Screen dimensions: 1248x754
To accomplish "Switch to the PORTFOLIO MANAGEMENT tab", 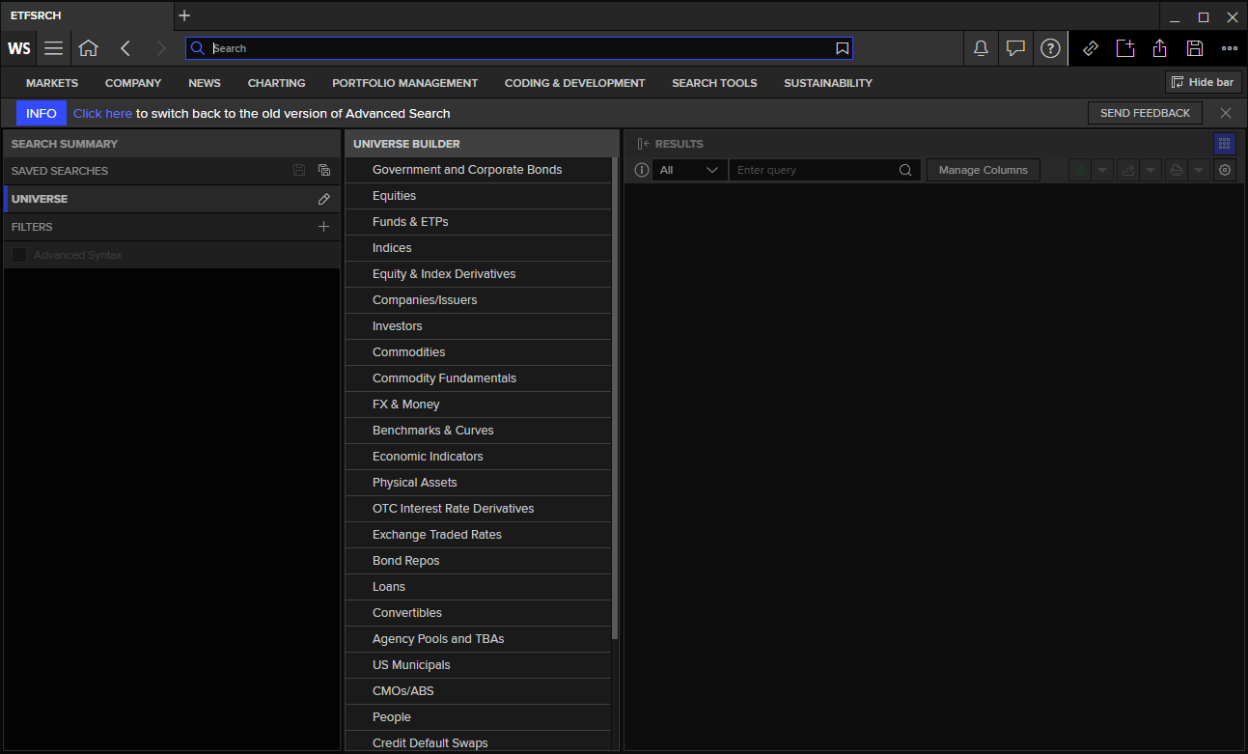I will 405,83.
